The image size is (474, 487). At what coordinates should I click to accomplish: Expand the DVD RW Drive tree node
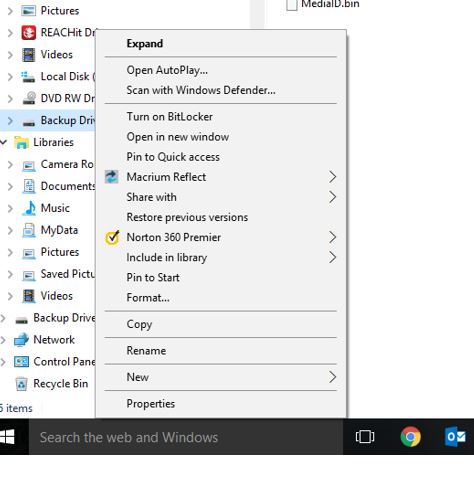click(x=10, y=99)
